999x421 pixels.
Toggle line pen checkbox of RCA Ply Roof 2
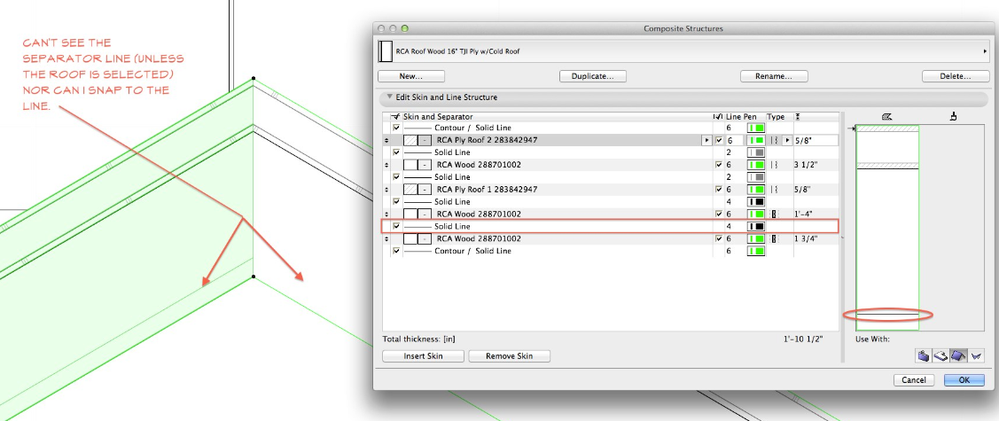pyautogui.click(x=719, y=140)
